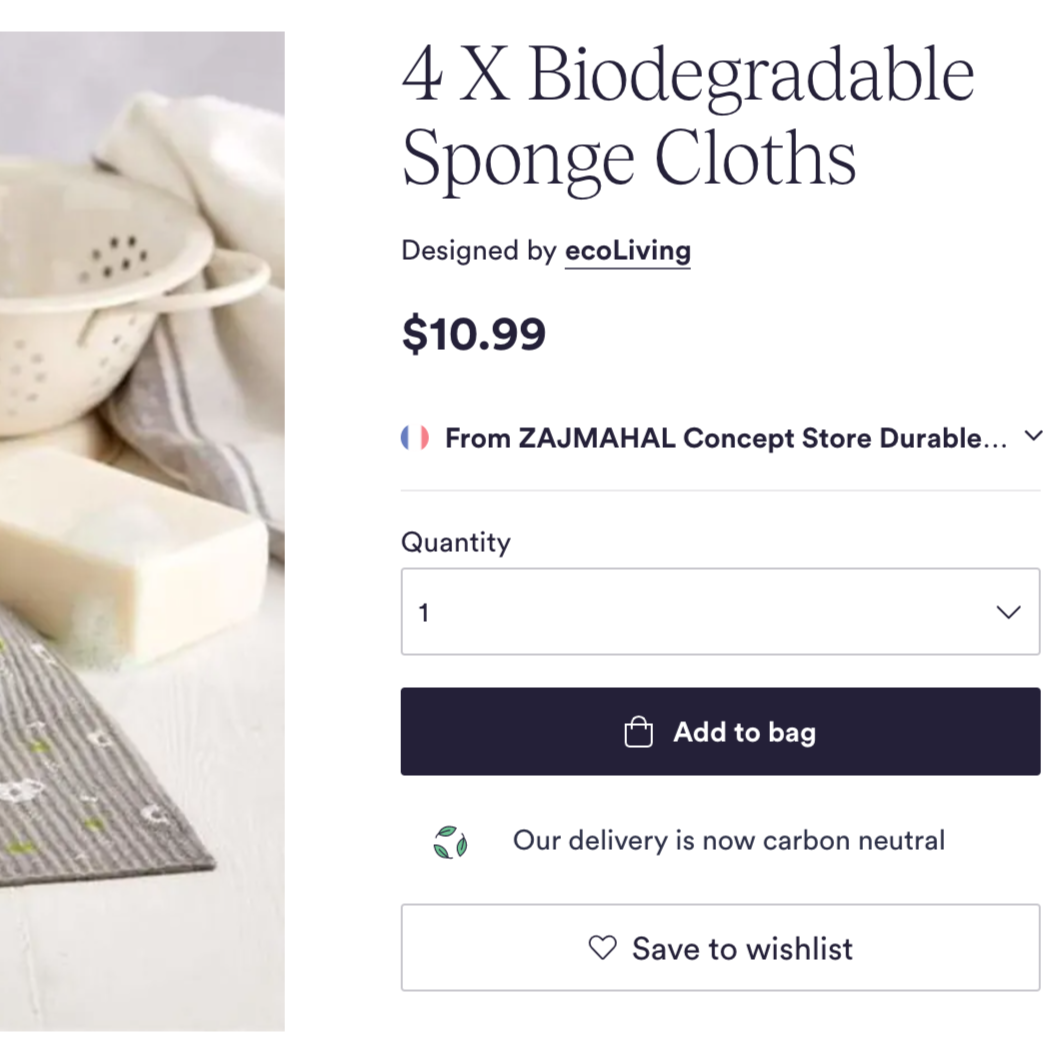Click the Add to bag button
This screenshot has height=1051, width=1051.
(720, 731)
